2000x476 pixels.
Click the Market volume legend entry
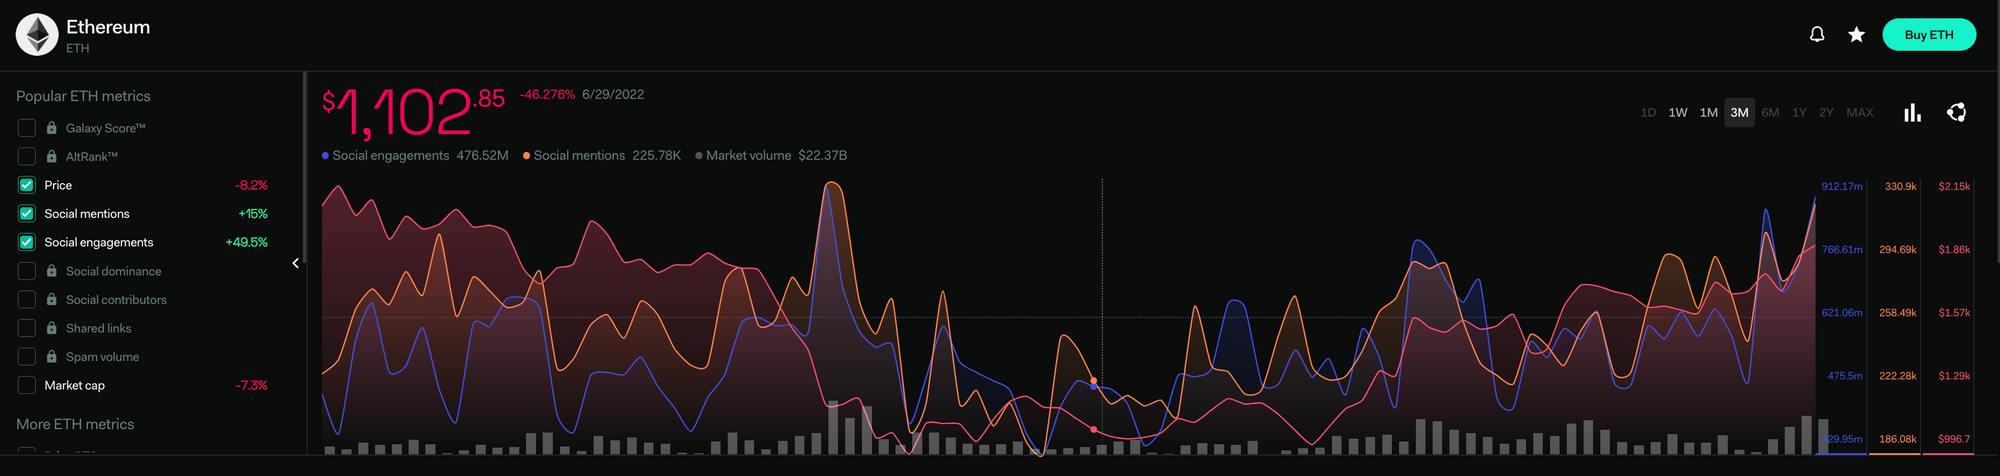pyautogui.click(x=771, y=156)
